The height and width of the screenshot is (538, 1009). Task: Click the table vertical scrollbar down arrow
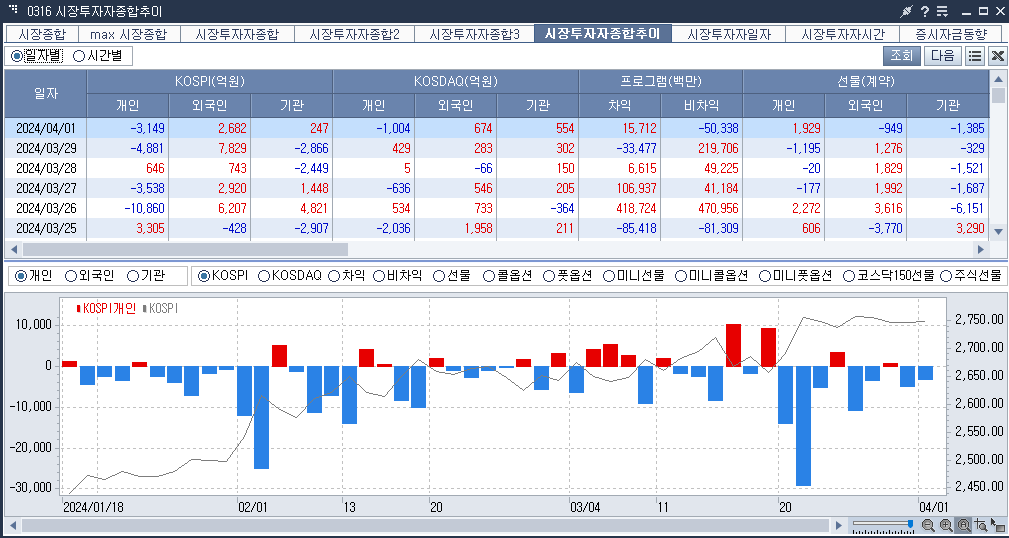click(x=998, y=231)
